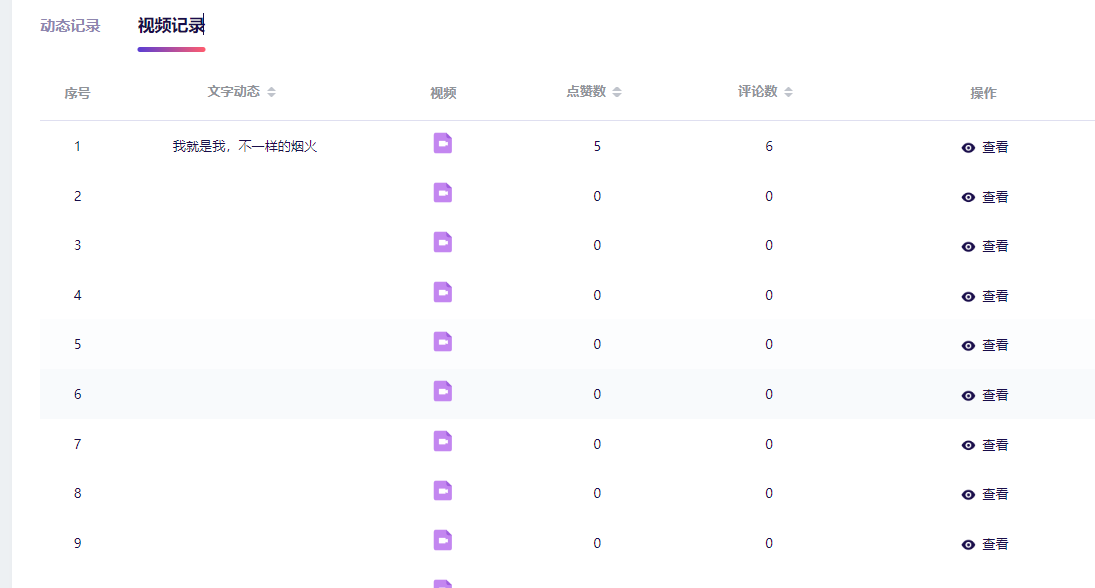Viewport: 1095px width, 588px height.
Task: Click the 查看 link in row 8
Action: point(995,494)
